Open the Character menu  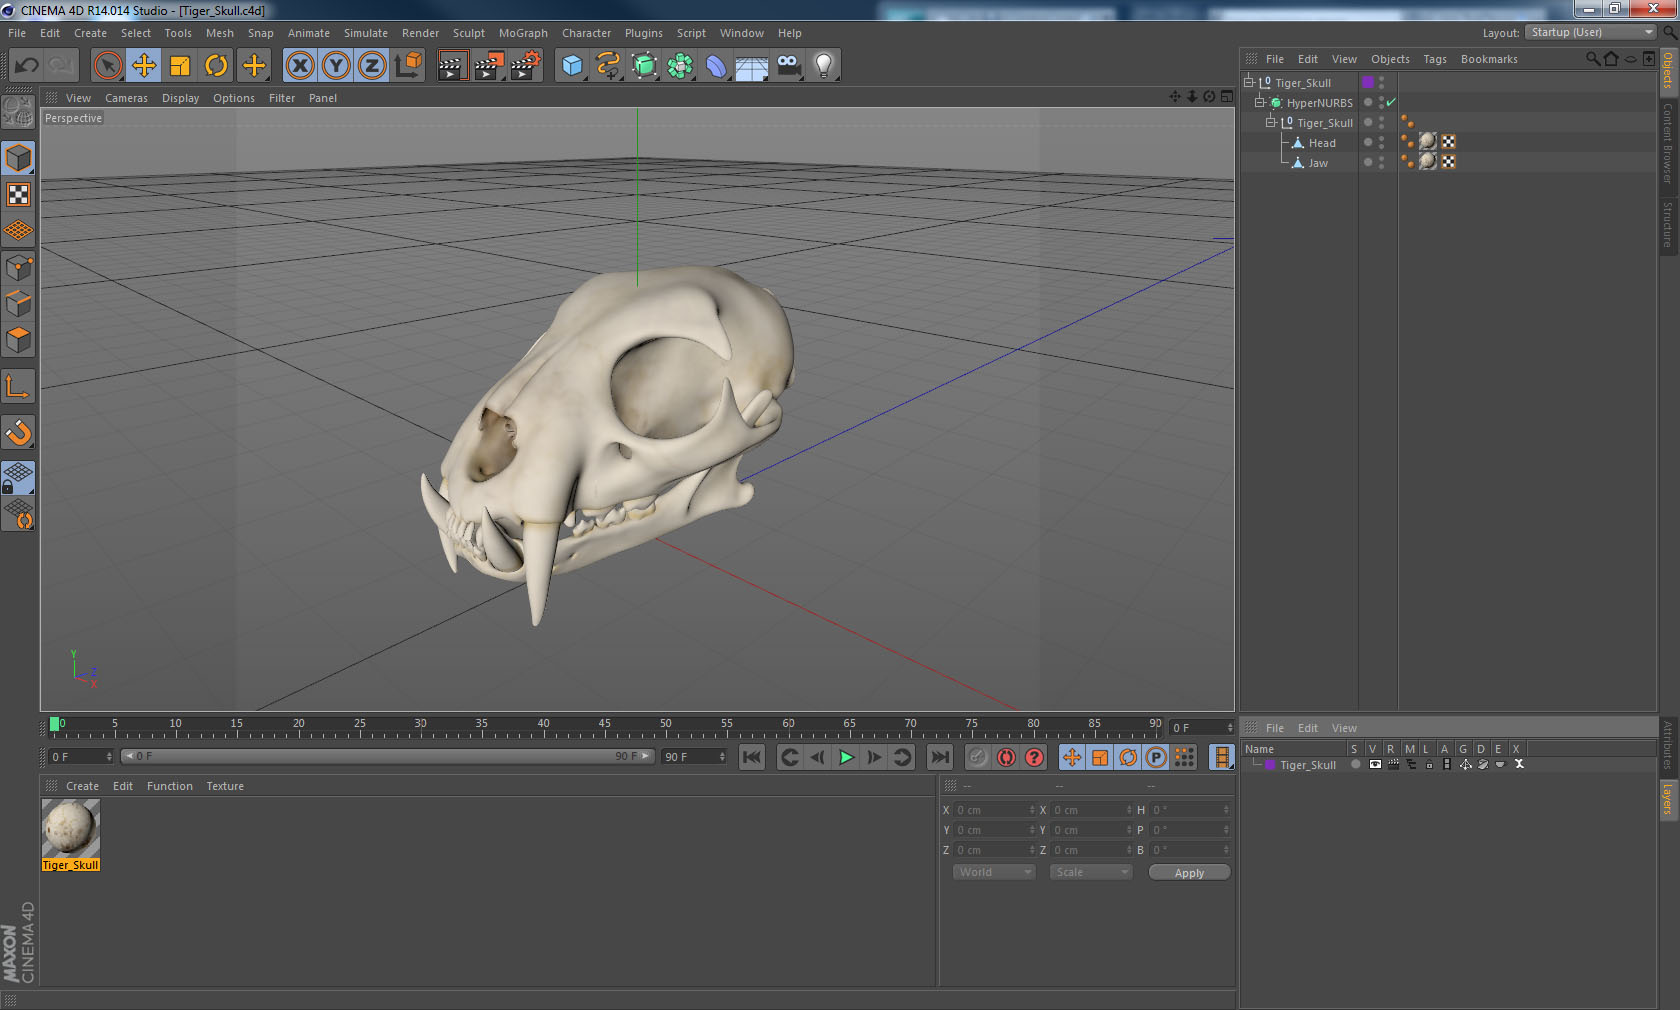tap(586, 33)
